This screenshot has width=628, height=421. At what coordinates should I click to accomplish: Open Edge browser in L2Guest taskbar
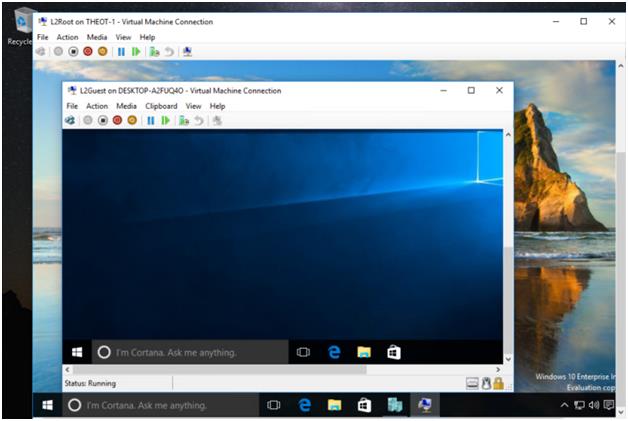coord(334,352)
